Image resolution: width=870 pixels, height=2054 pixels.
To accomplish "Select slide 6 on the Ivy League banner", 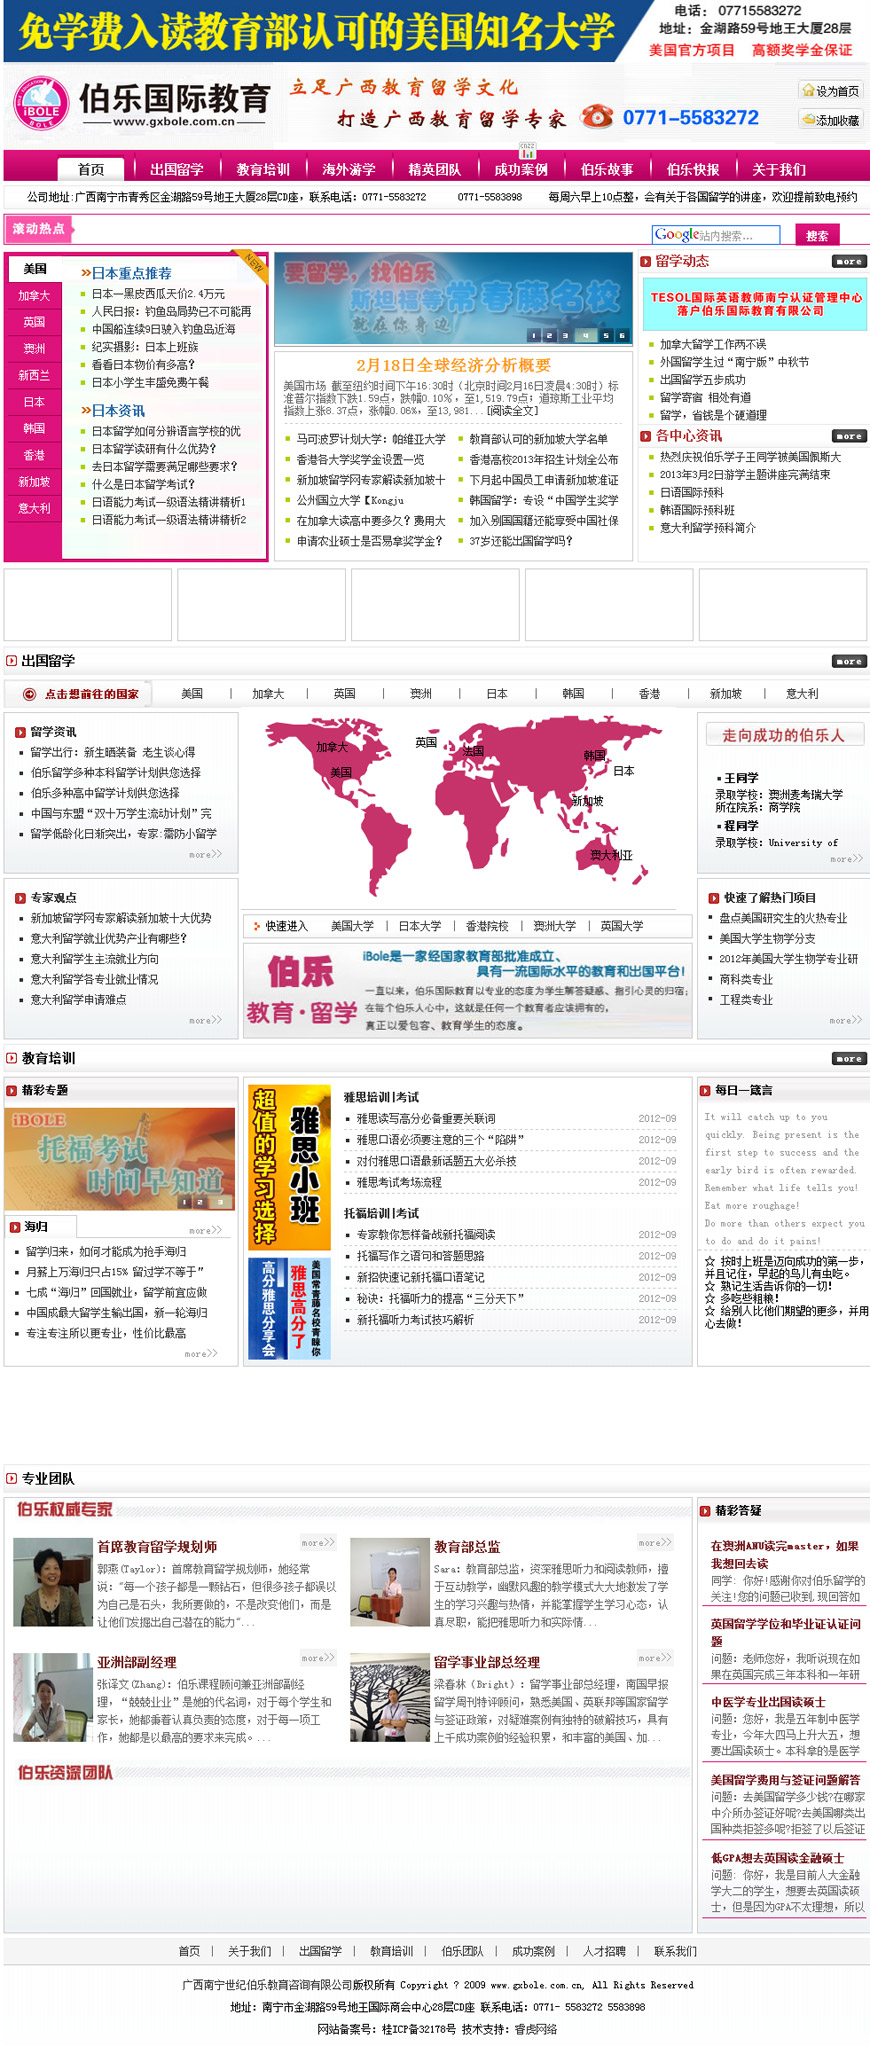I will [622, 336].
